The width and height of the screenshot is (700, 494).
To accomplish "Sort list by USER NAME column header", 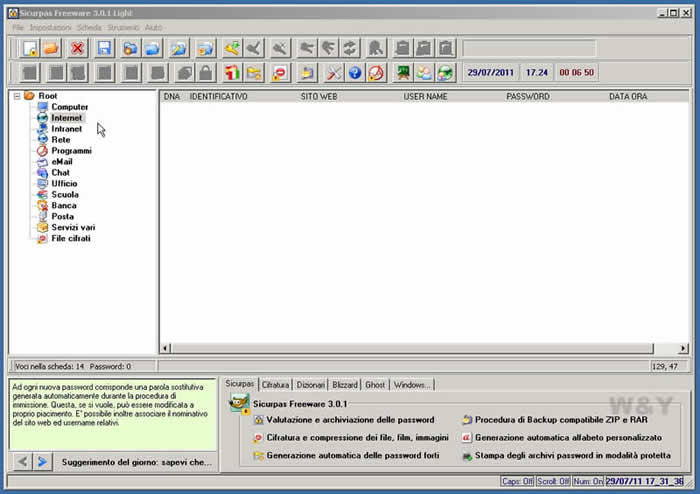I will tap(426, 97).
